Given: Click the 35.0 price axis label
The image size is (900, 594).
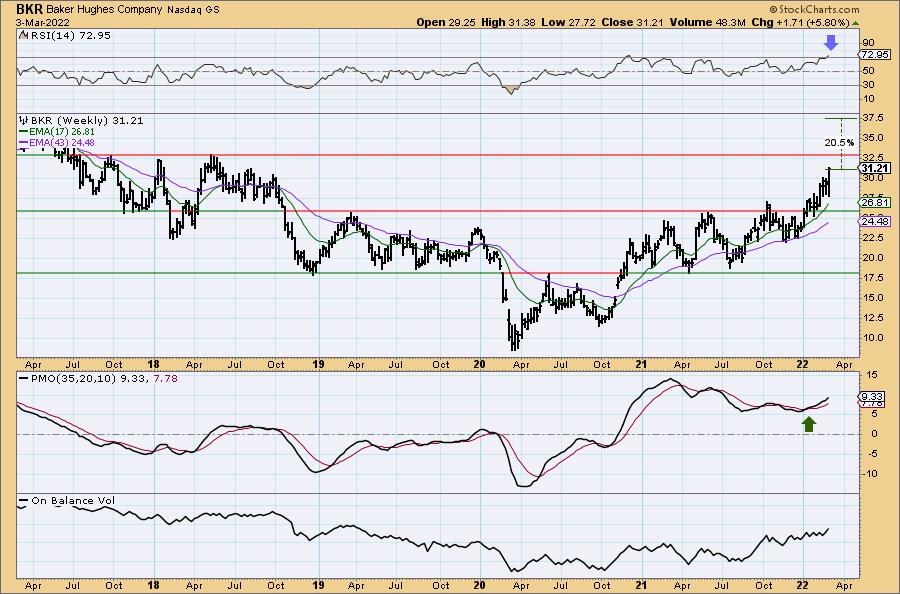Looking at the screenshot, I should click(871, 138).
